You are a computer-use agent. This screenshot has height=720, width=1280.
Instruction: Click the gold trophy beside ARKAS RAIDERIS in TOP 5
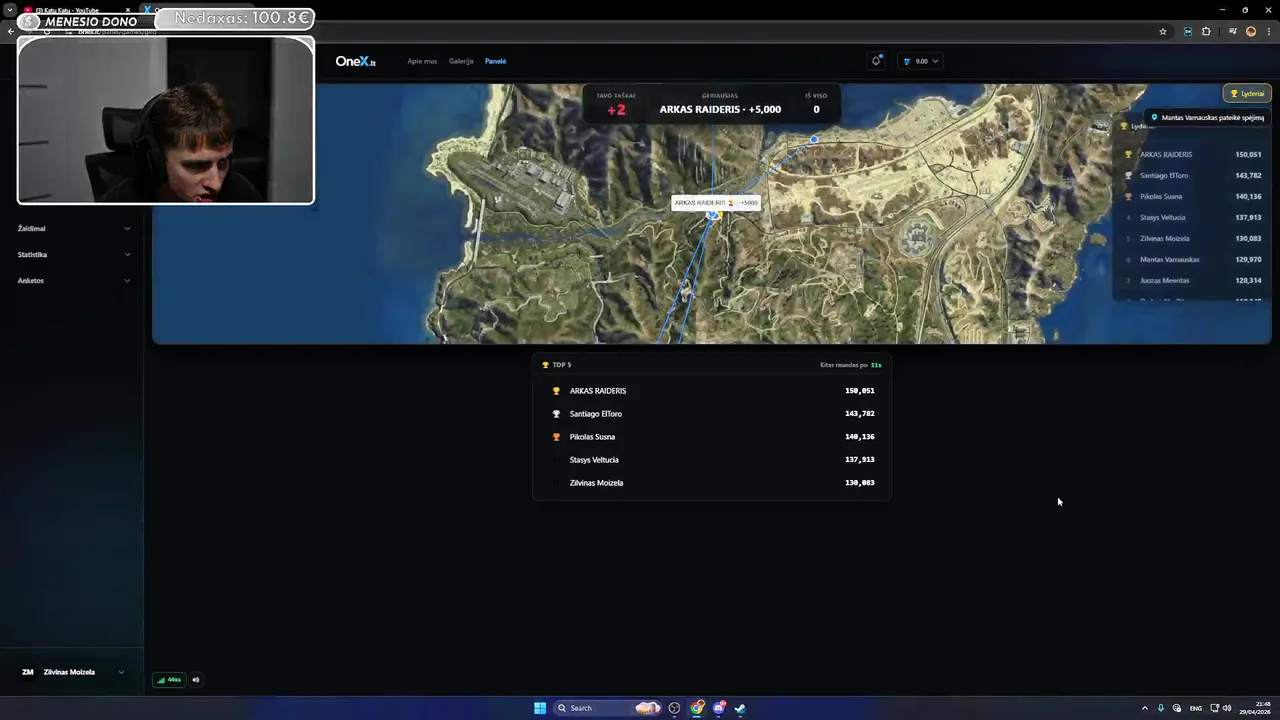pos(556,391)
